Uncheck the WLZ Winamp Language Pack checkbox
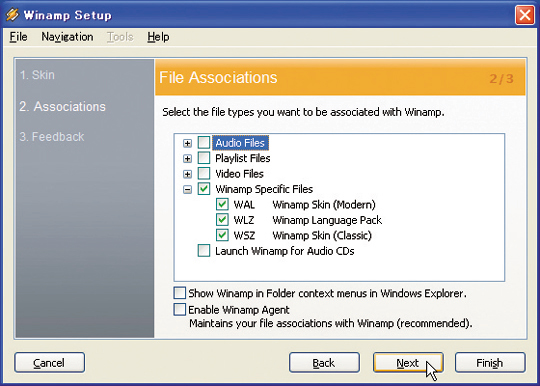The image size is (540, 386). pyautogui.click(x=222, y=220)
